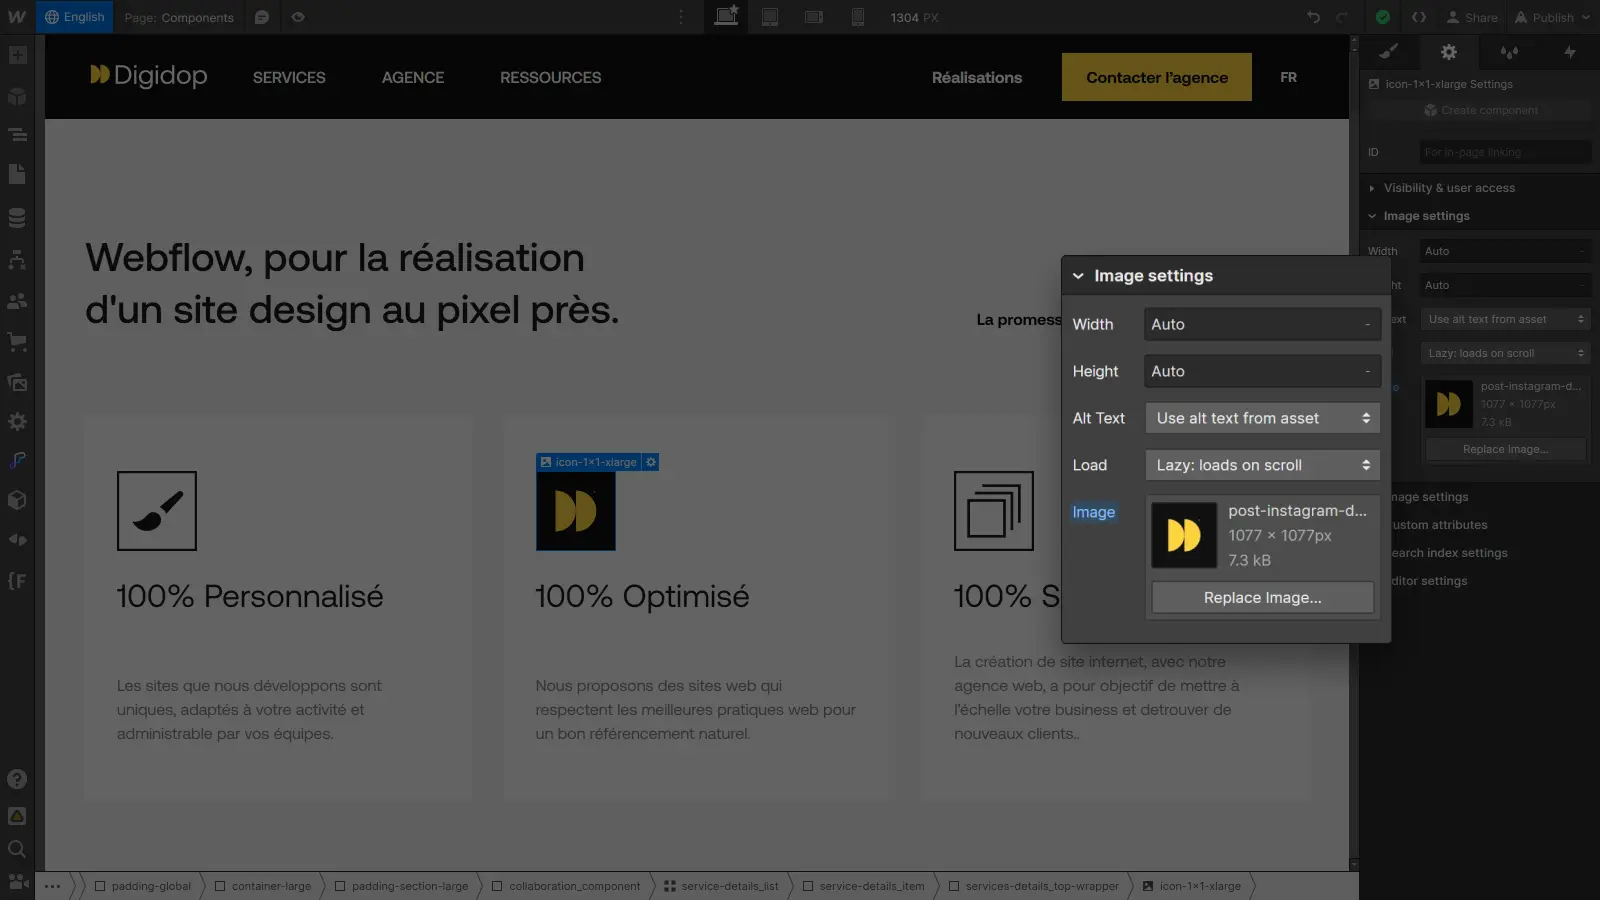
Task: Open the video tutorials camera icon
Action: [17, 881]
